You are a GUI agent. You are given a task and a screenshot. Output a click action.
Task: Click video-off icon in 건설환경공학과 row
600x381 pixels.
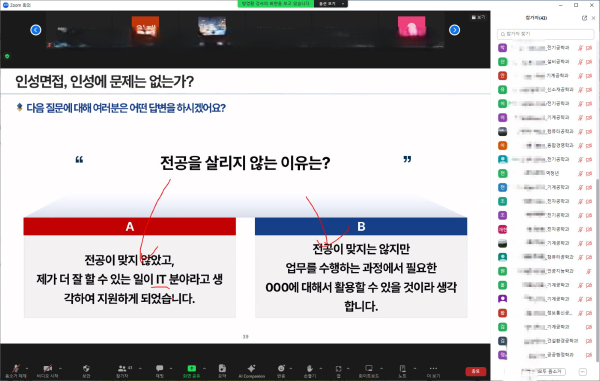click(x=589, y=341)
